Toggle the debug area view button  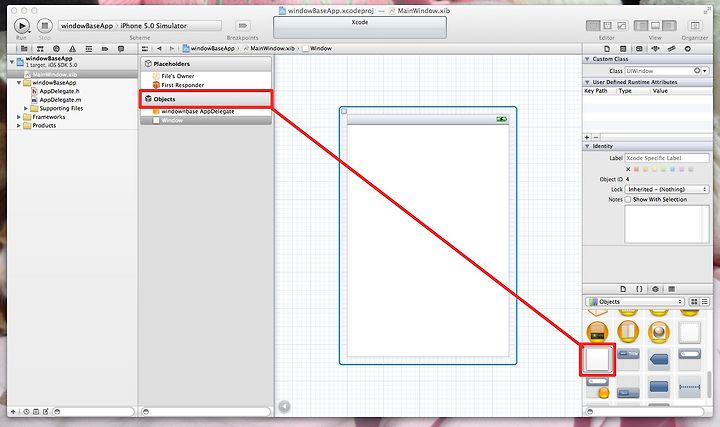(655, 26)
